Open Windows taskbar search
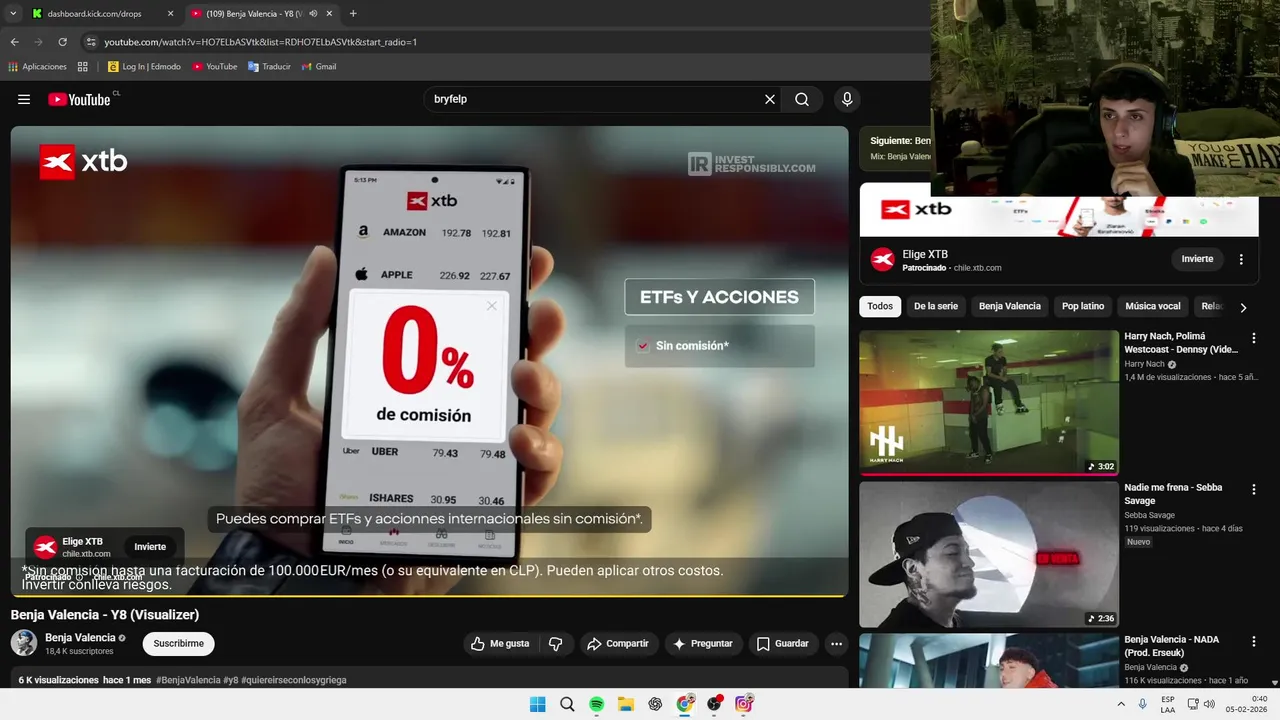The image size is (1280, 720). click(567, 704)
